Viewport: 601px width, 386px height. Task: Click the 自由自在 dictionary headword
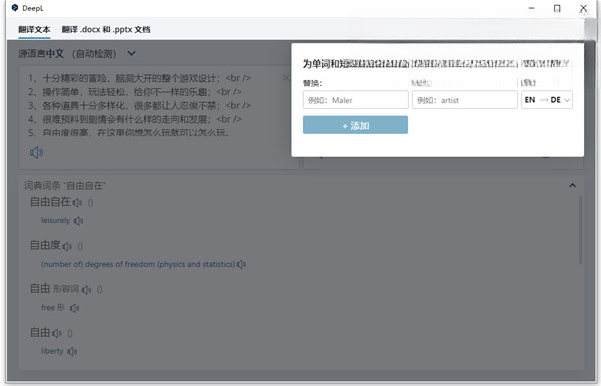pyautogui.click(x=51, y=202)
